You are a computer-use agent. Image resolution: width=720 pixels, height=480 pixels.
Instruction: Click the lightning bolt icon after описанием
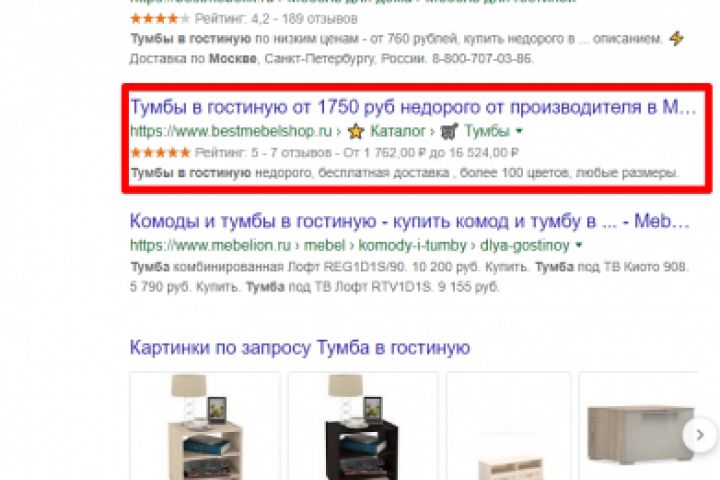(x=676, y=39)
